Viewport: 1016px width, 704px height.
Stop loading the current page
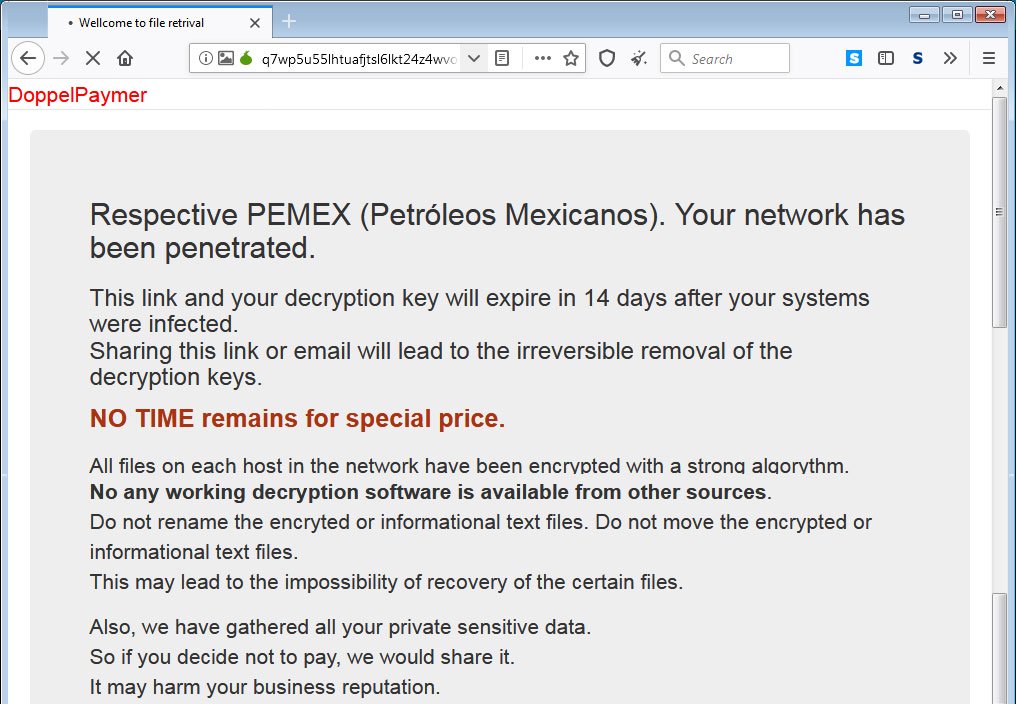[x=92, y=58]
